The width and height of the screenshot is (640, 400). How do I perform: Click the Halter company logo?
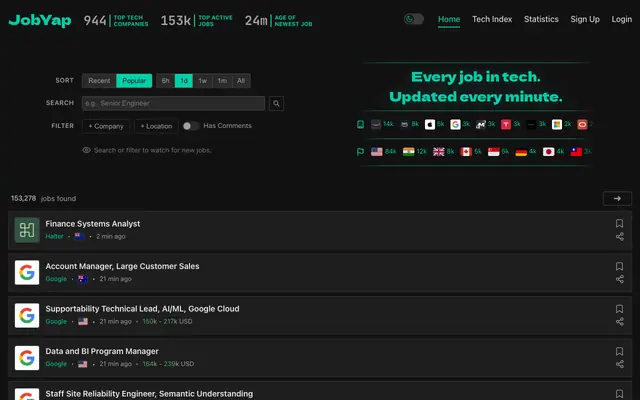tap(27, 230)
